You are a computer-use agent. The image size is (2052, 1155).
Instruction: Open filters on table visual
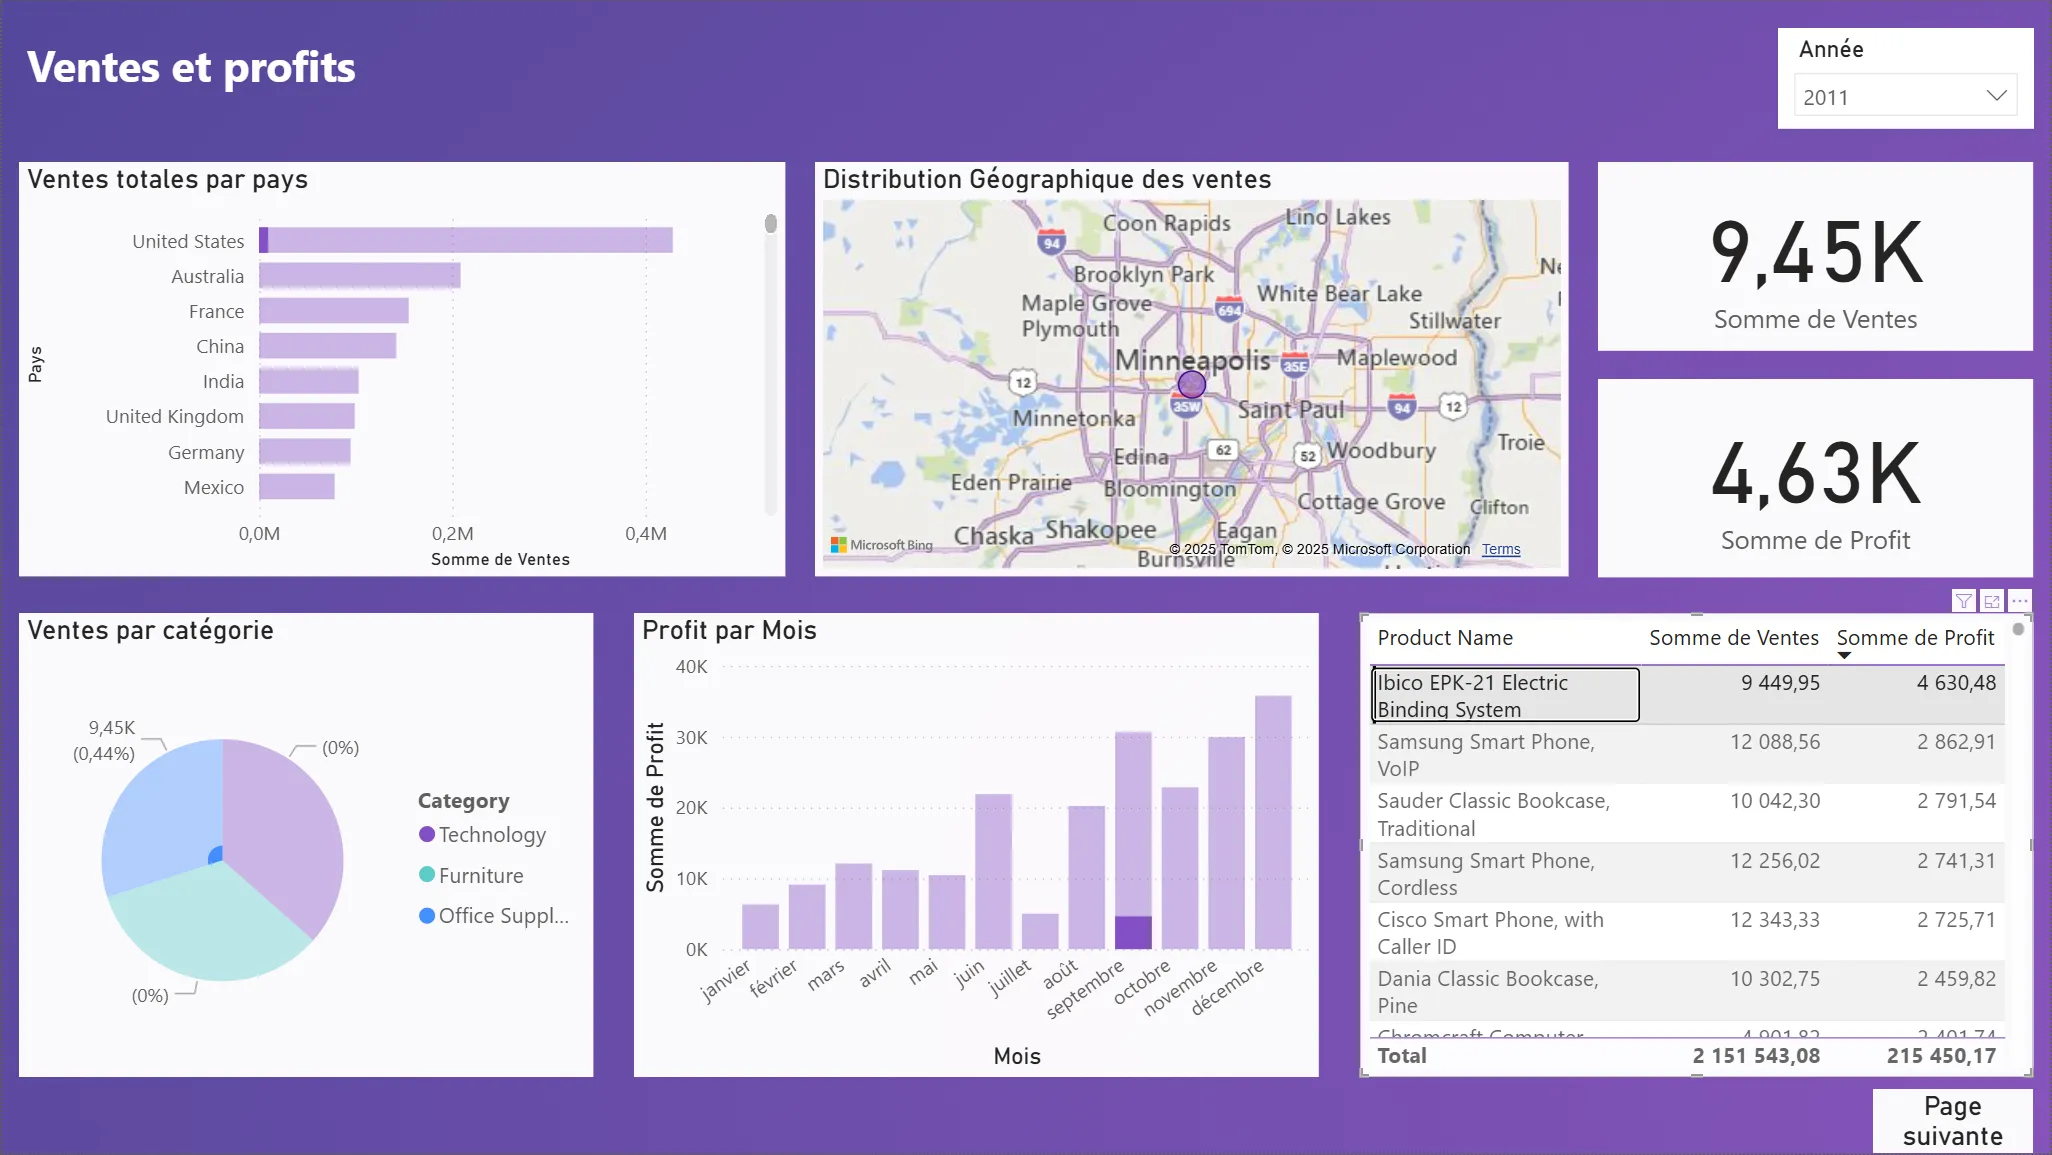pyautogui.click(x=1963, y=601)
